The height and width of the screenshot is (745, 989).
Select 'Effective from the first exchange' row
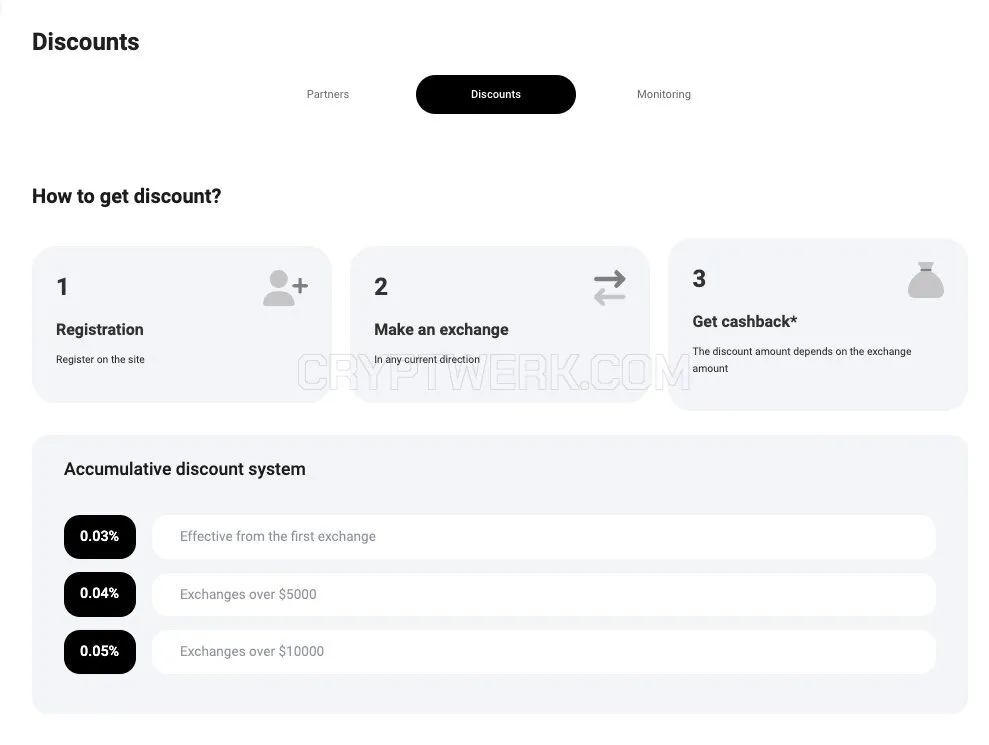point(544,537)
